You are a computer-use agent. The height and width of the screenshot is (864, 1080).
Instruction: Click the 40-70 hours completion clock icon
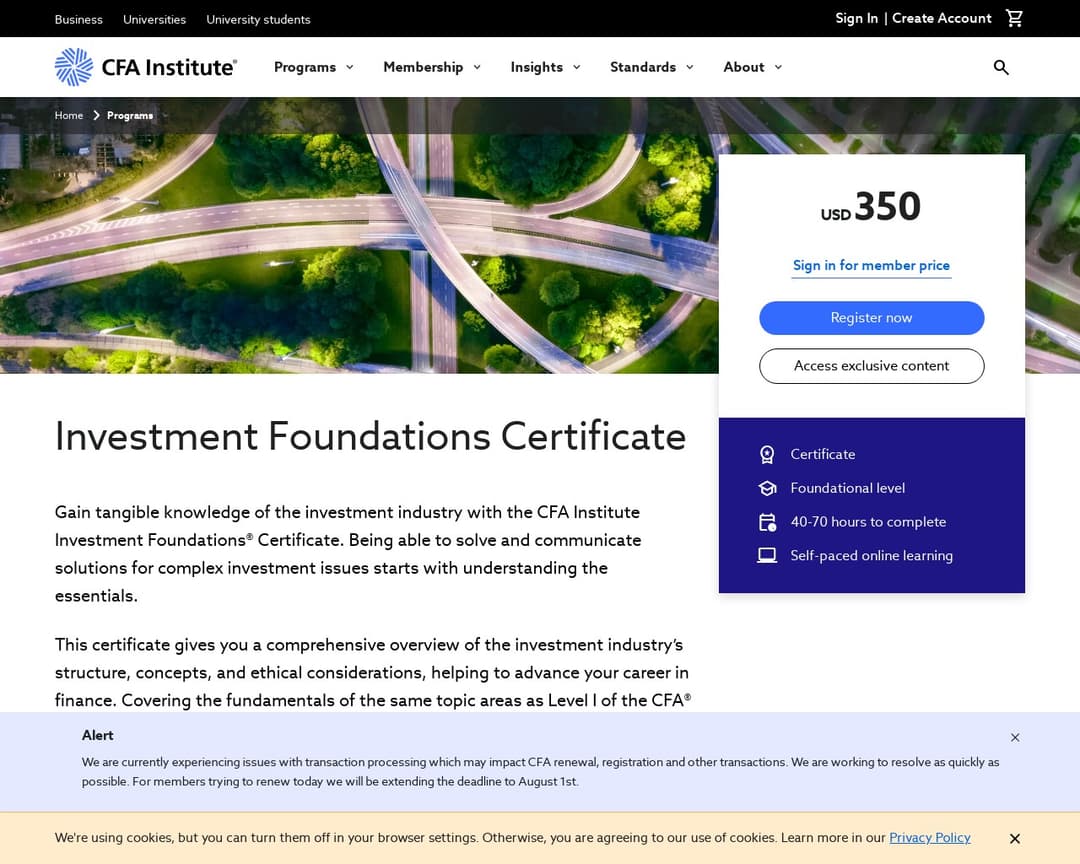click(x=767, y=522)
